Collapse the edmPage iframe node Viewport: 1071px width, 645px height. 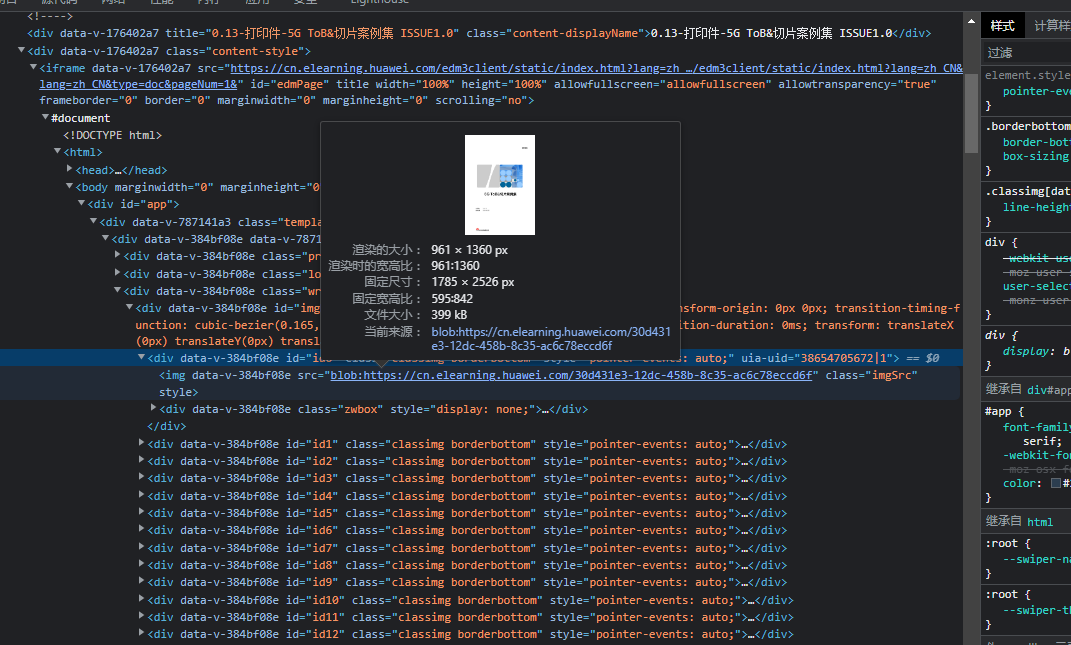point(33,68)
